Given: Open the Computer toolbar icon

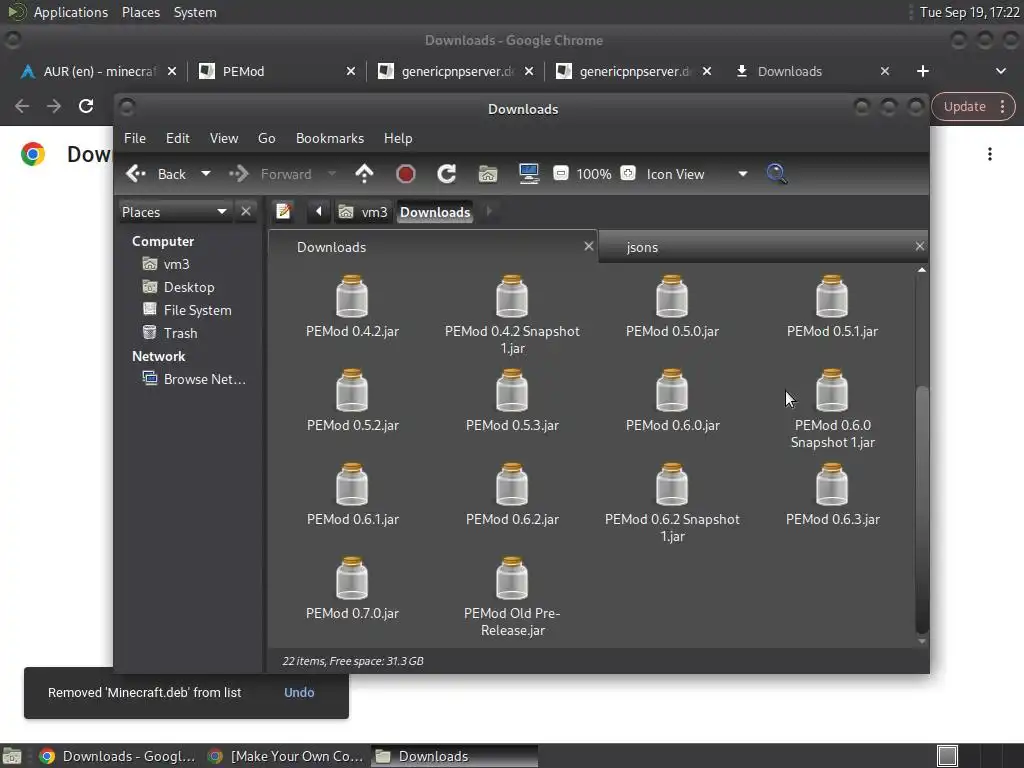Looking at the screenshot, I should [529, 174].
